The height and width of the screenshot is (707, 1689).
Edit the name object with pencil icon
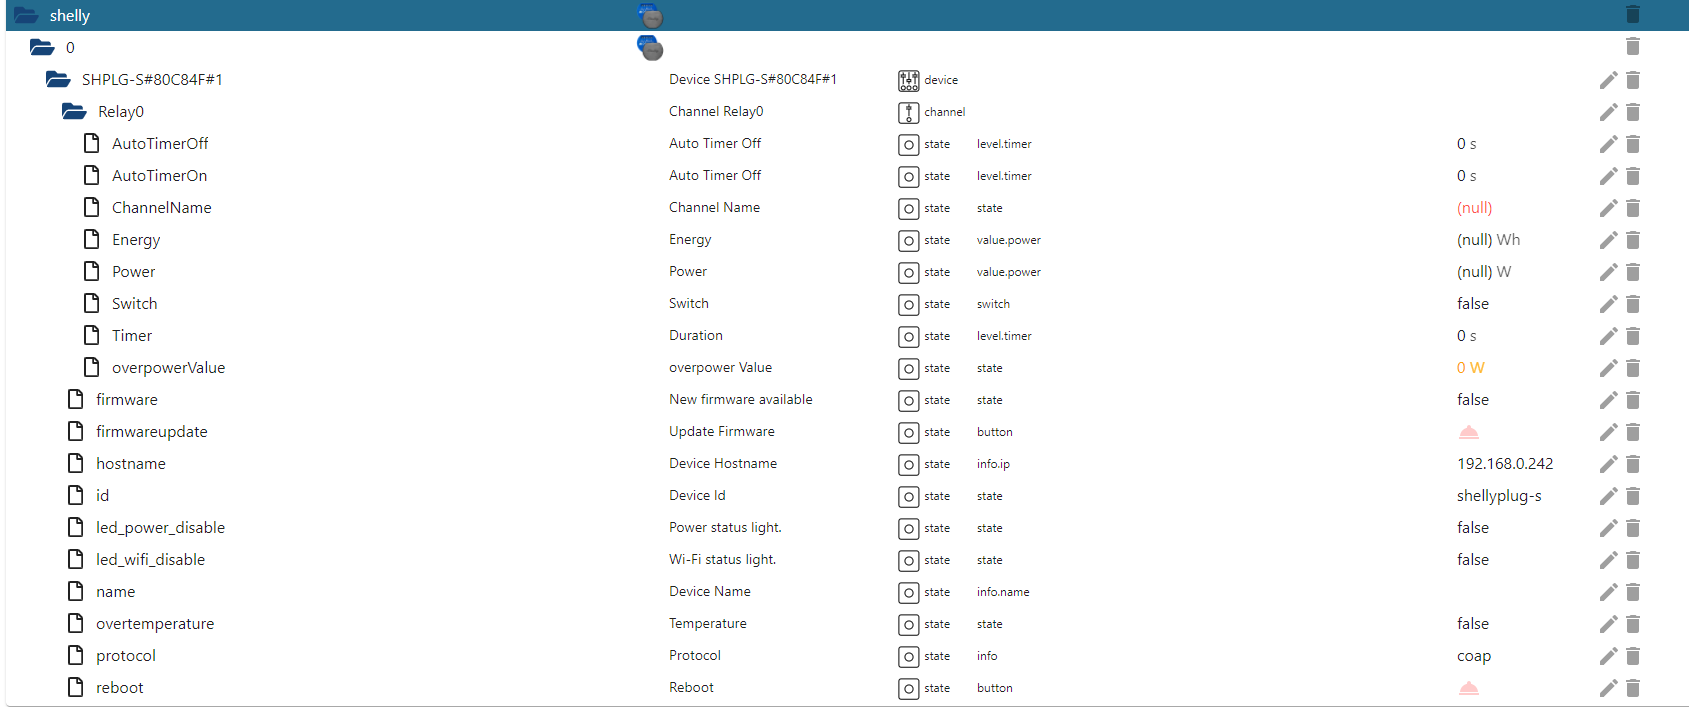(1608, 592)
